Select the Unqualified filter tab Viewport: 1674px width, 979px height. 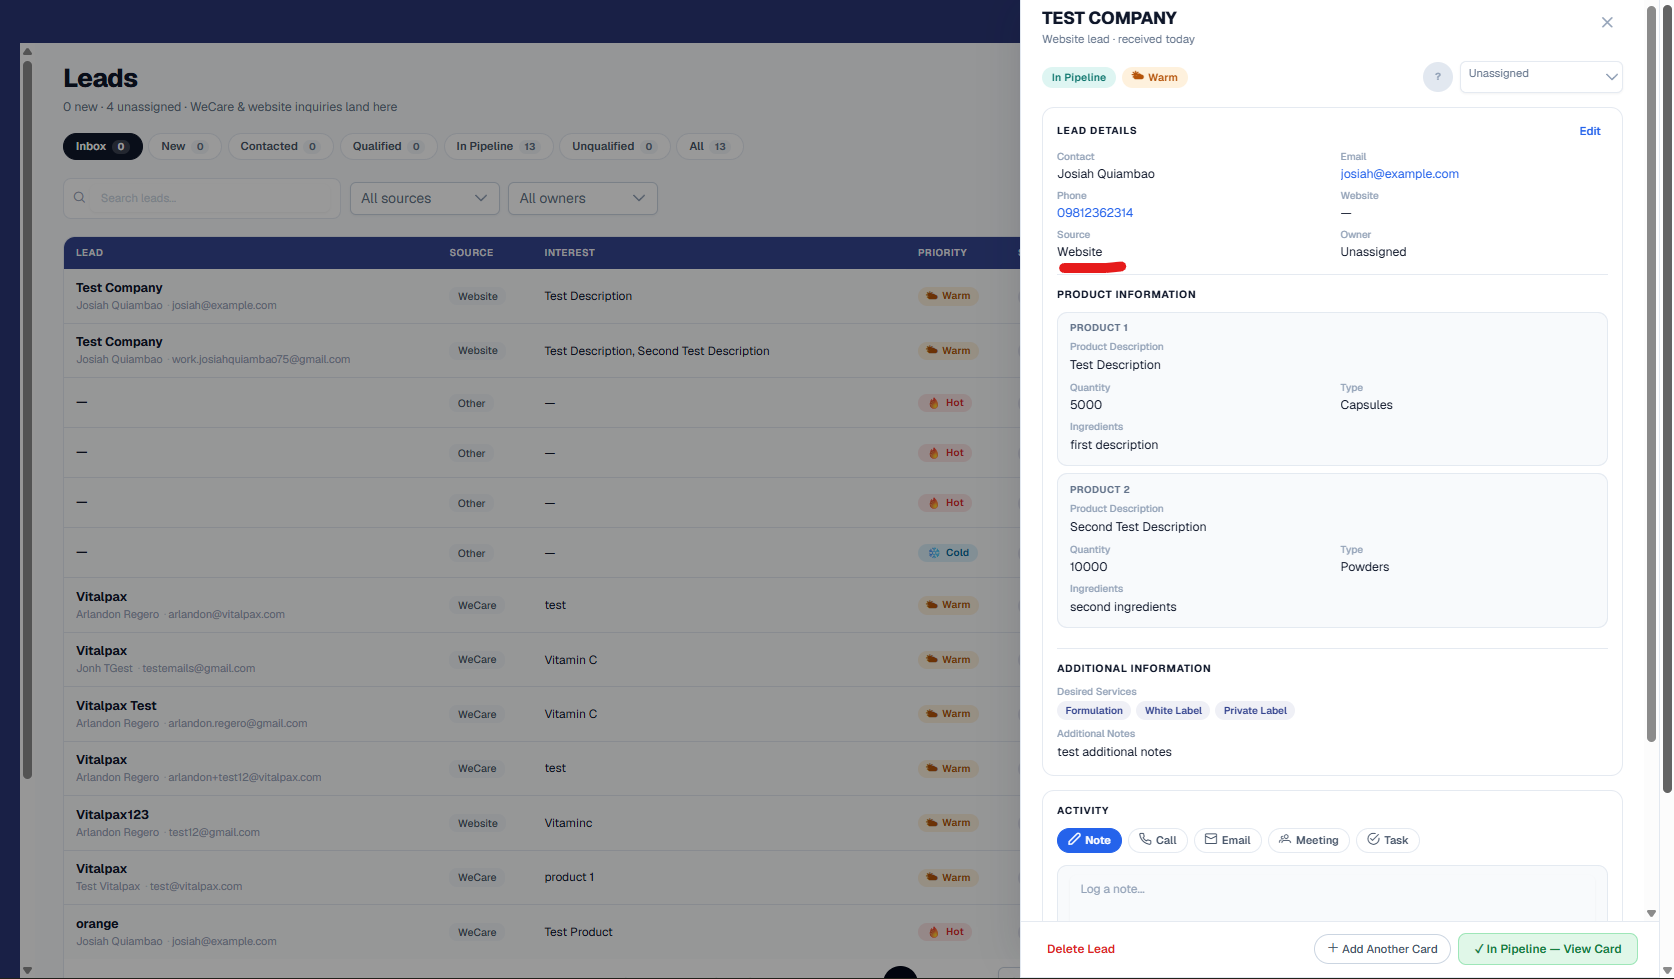coord(614,146)
